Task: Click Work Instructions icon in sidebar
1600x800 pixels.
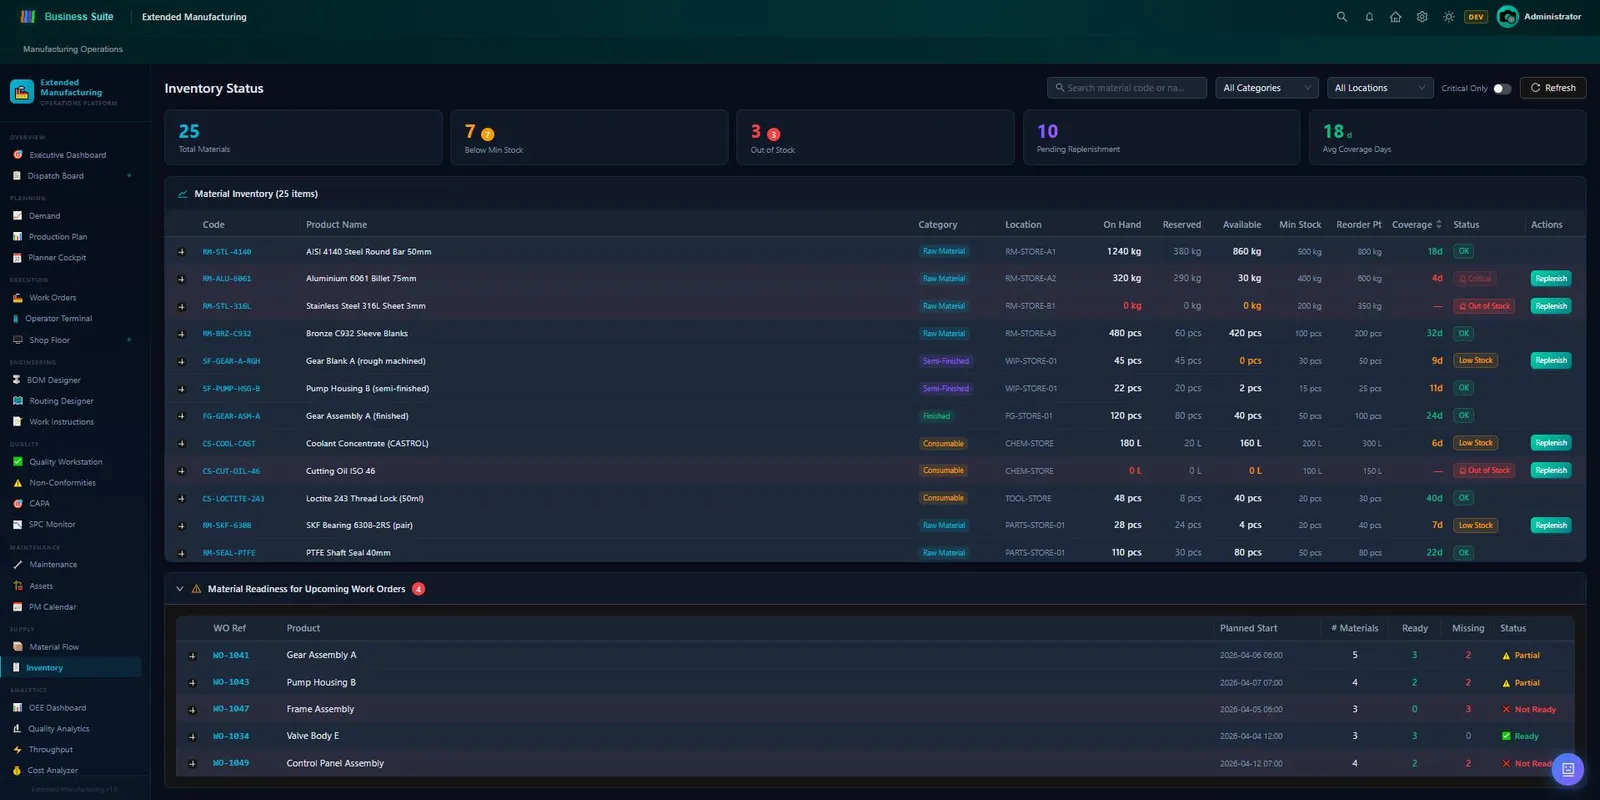Action: coord(17,422)
